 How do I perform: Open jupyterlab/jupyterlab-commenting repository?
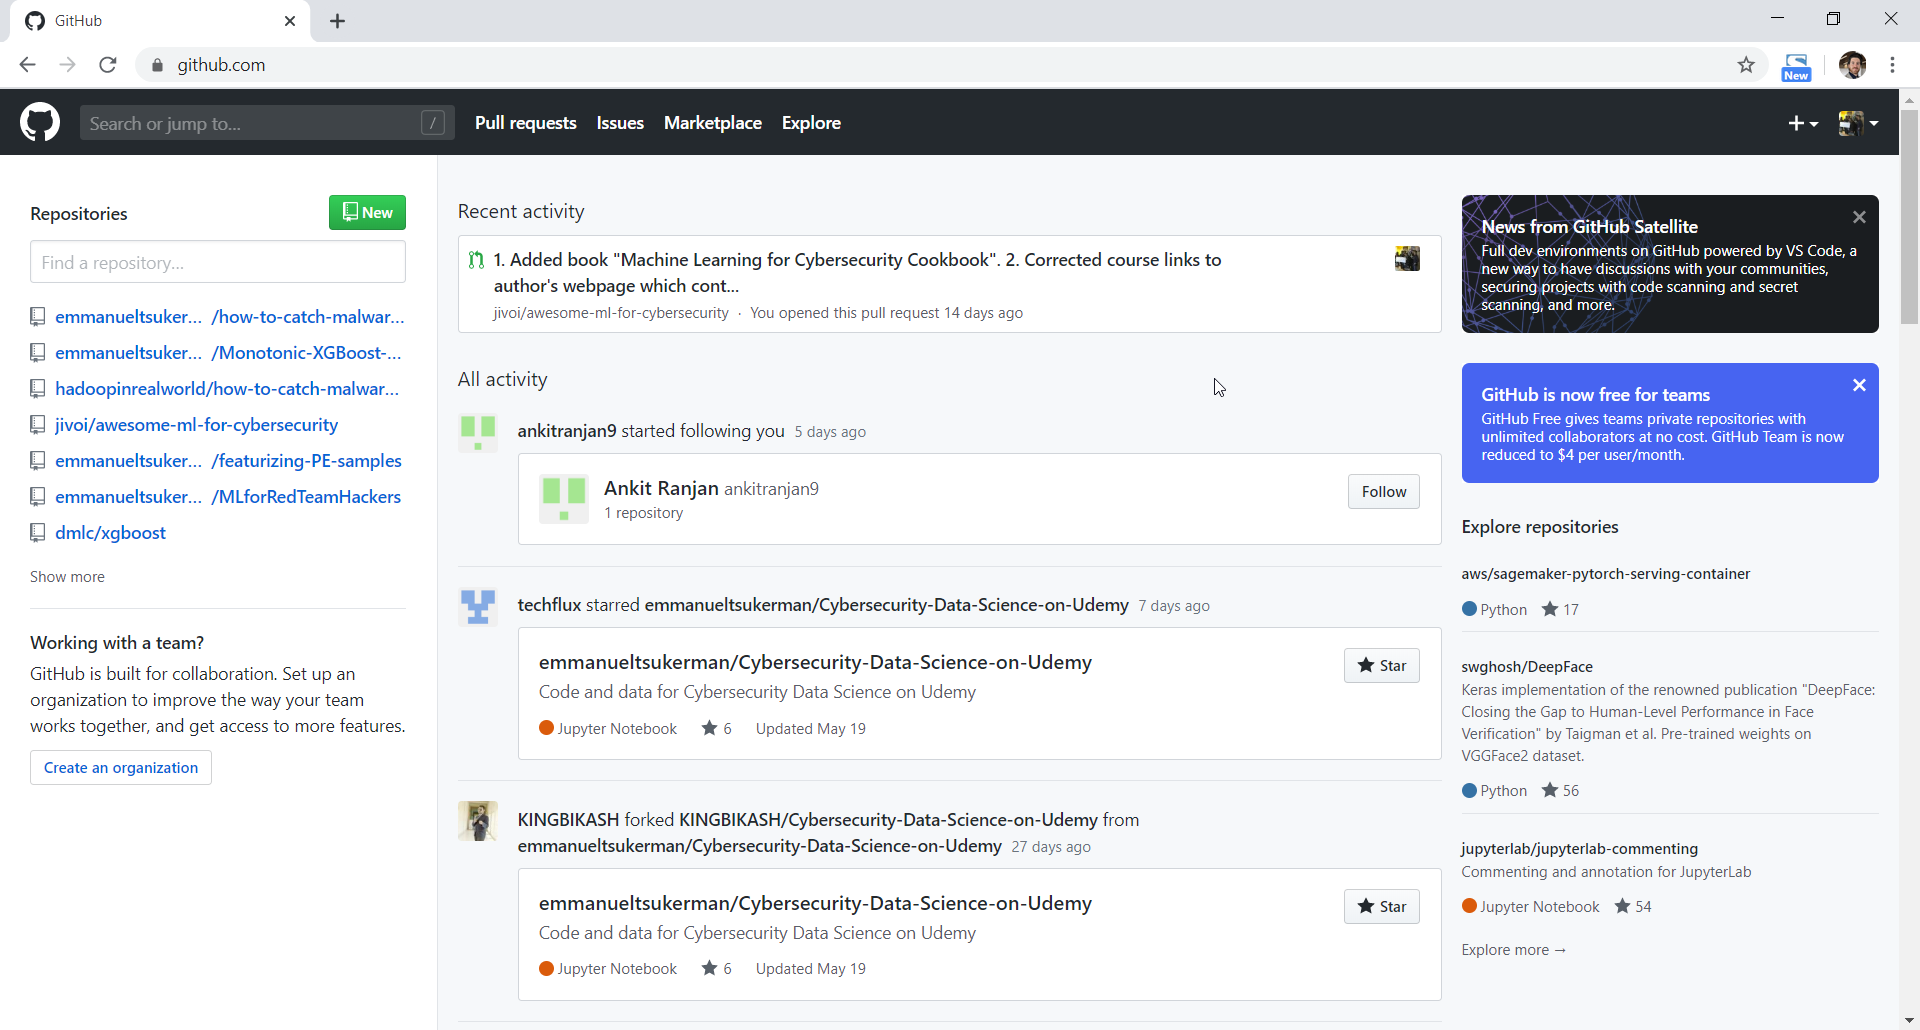click(x=1579, y=849)
